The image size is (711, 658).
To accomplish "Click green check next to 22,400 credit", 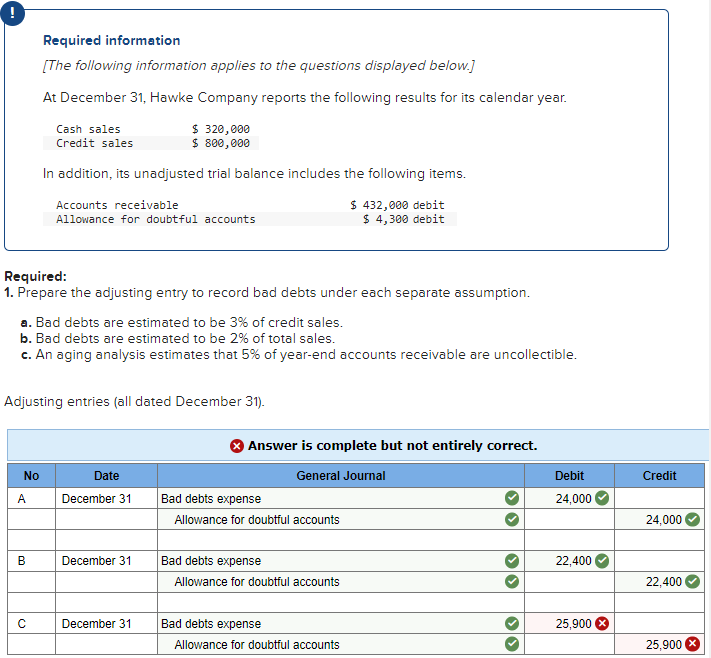I will pos(692,581).
